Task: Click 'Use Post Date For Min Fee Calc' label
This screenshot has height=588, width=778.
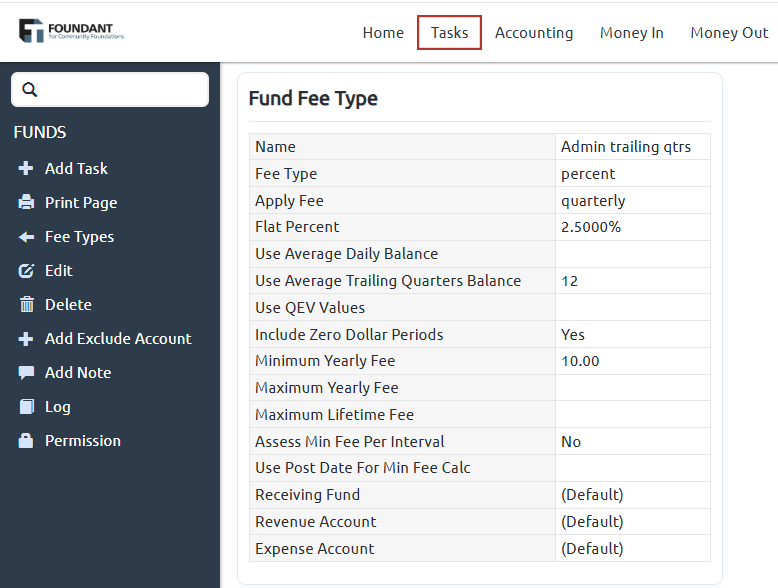Action: (363, 468)
